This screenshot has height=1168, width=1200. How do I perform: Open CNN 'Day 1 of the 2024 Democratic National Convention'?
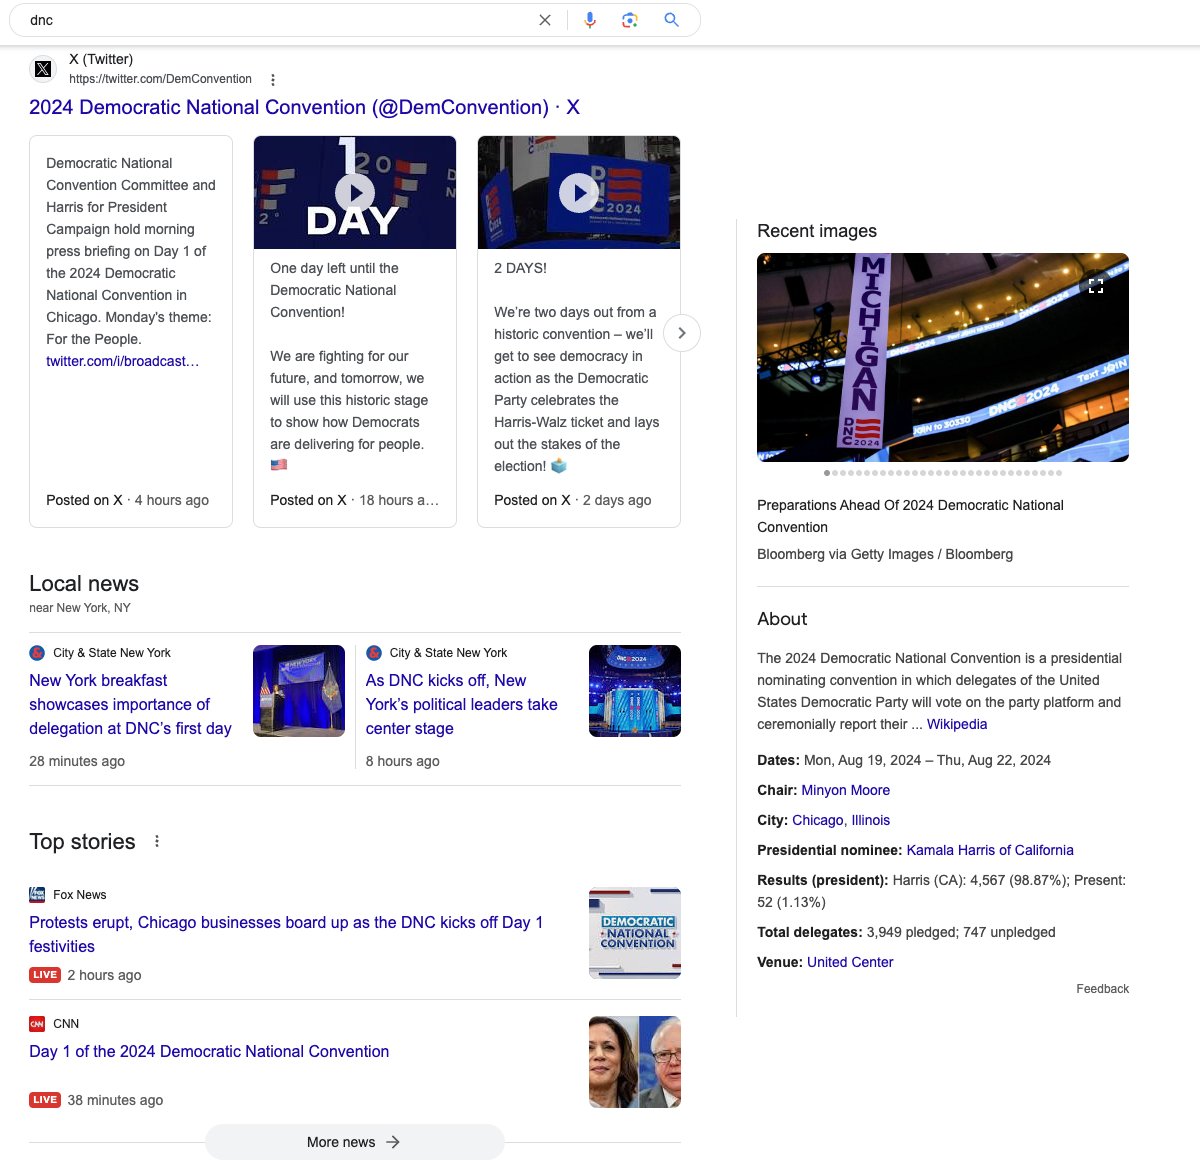tap(209, 1051)
